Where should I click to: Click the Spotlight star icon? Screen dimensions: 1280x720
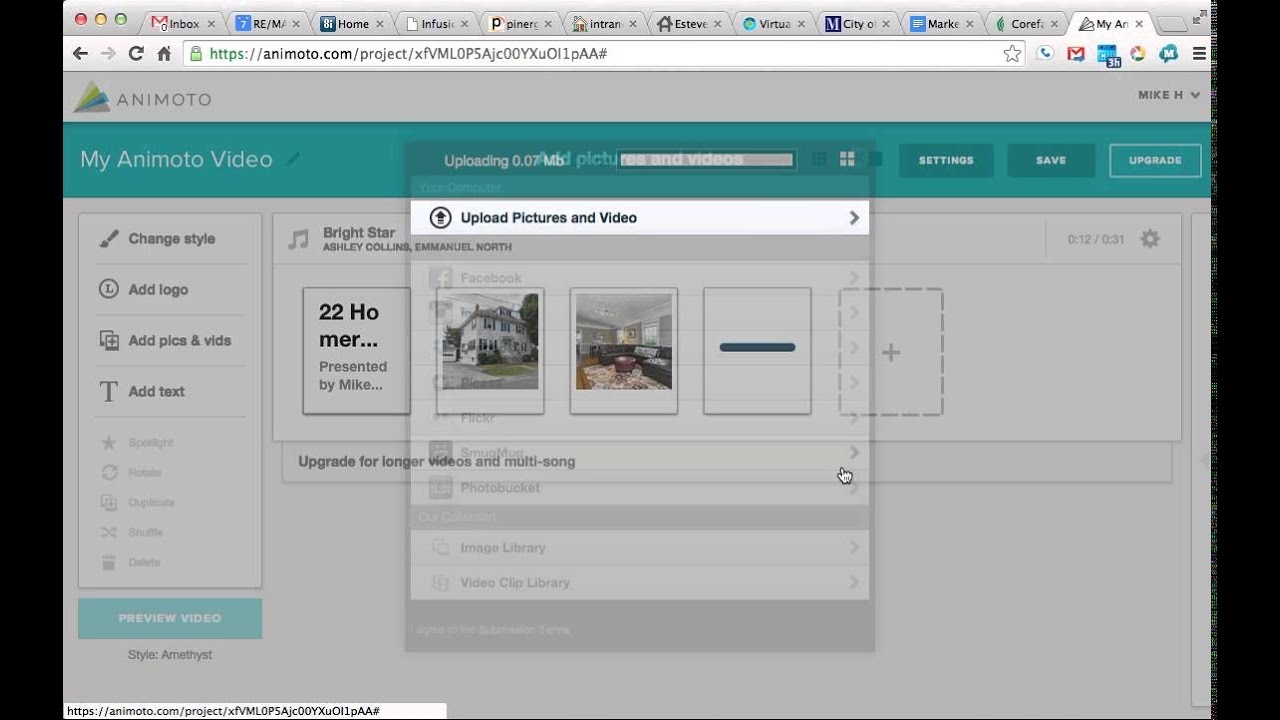pyautogui.click(x=109, y=443)
